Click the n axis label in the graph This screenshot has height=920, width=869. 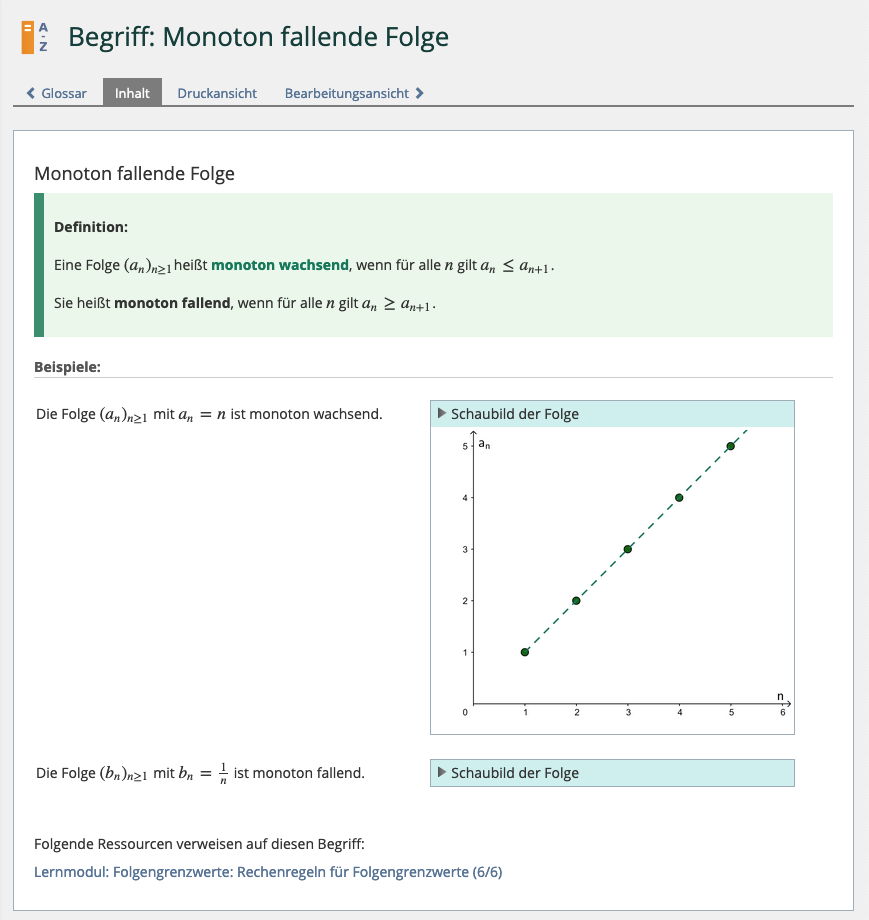tap(780, 695)
